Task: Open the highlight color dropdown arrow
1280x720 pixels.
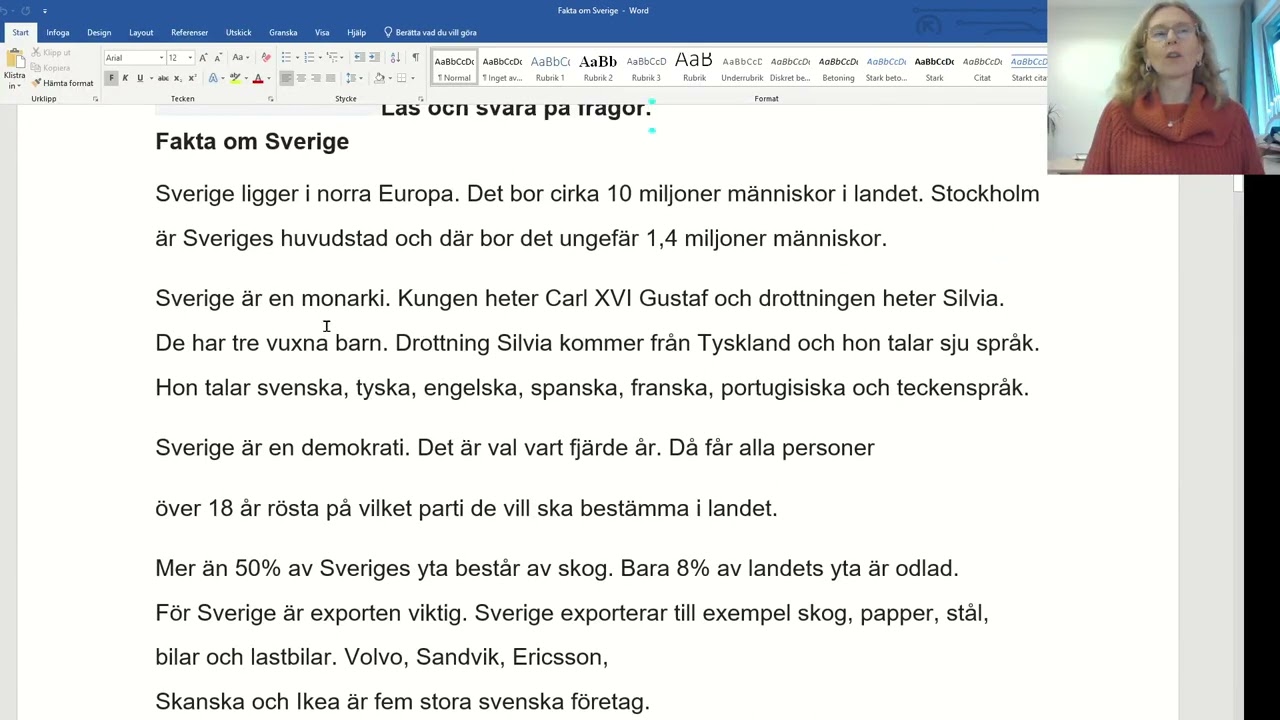Action: click(x=246, y=78)
